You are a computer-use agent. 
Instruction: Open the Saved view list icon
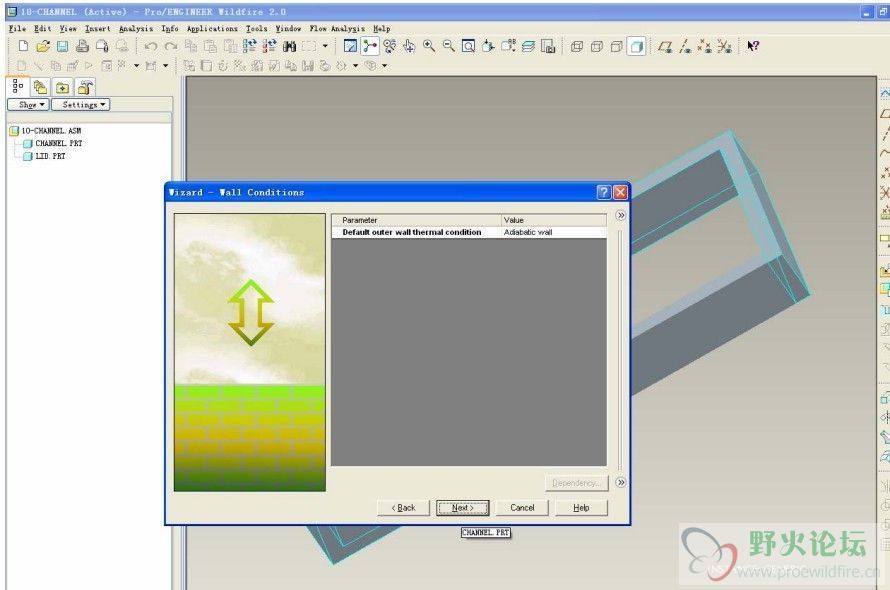[508, 46]
